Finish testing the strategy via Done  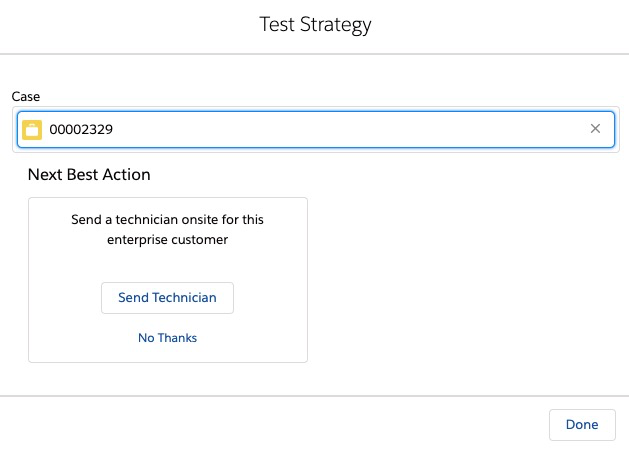click(x=582, y=425)
